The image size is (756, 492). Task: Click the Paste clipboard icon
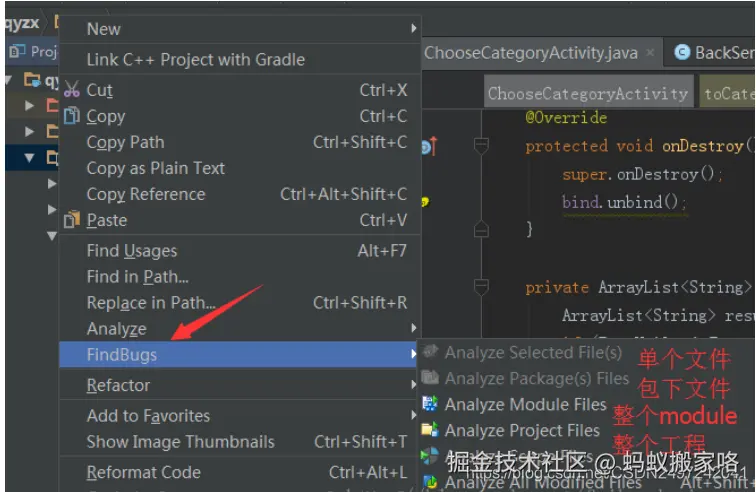[x=72, y=220]
